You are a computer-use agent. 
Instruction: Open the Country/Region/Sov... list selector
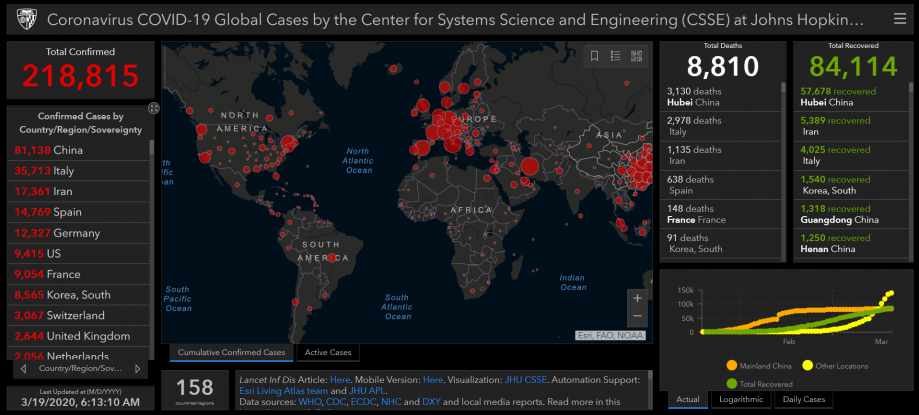[81, 369]
